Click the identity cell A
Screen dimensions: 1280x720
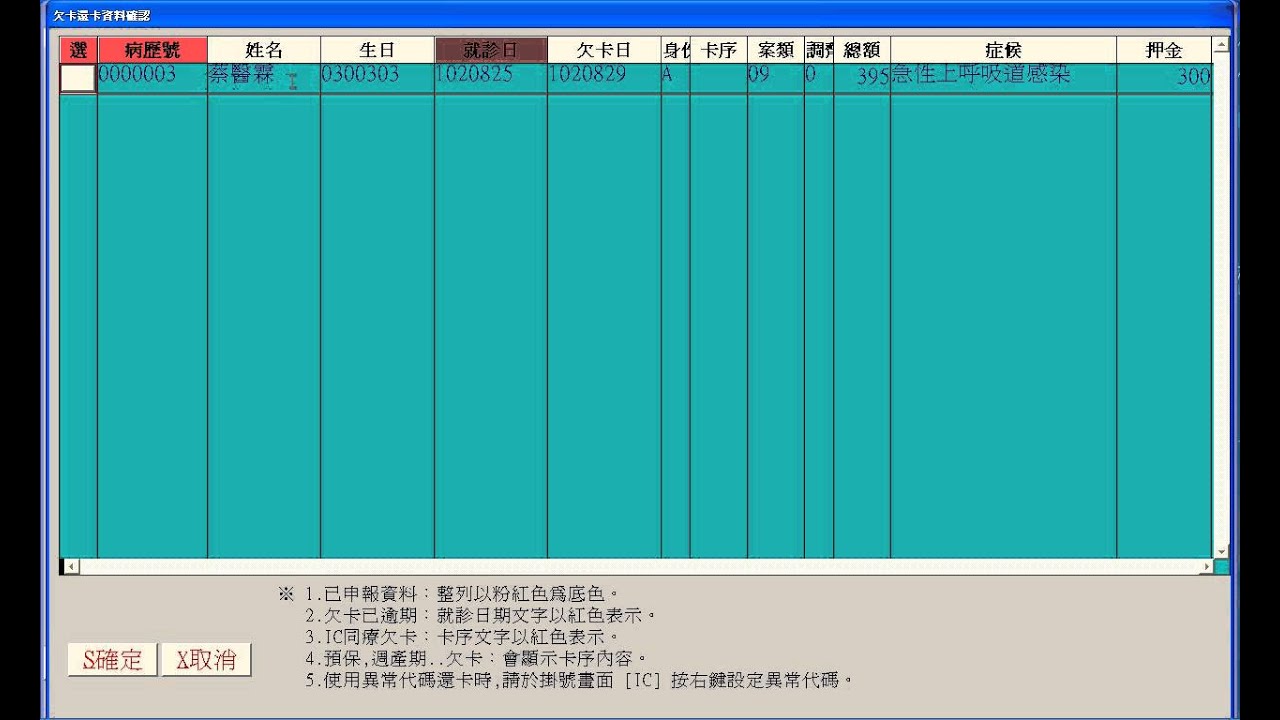click(x=676, y=78)
